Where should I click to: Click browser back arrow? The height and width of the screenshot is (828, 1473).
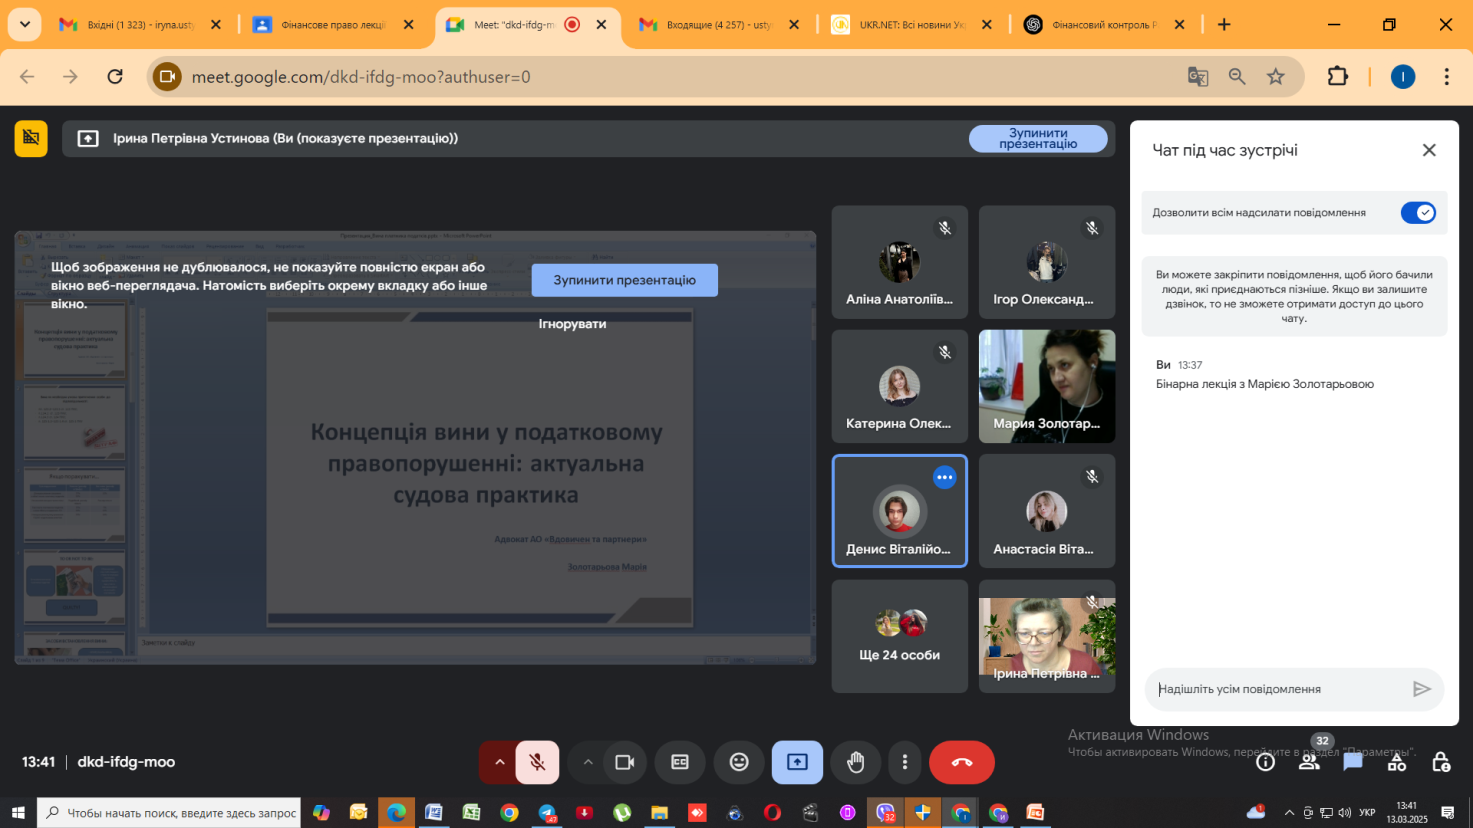click(27, 77)
